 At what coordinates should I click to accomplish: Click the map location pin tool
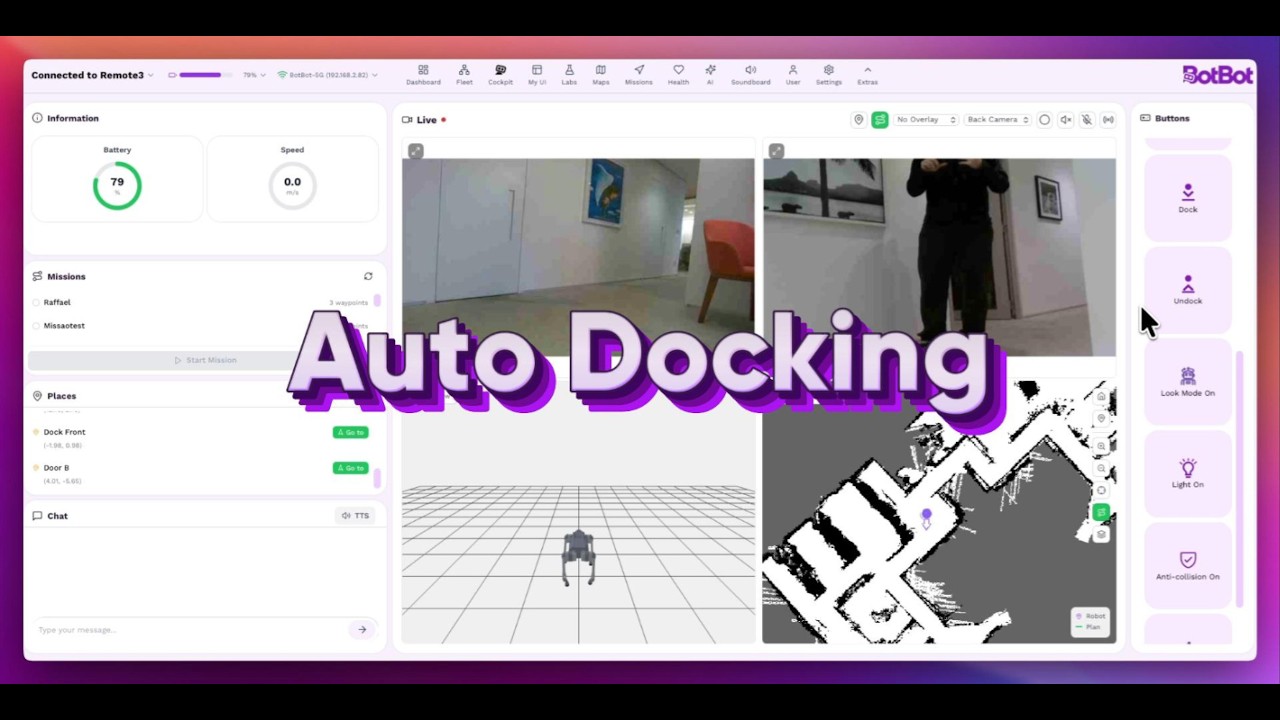tap(1101, 419)
